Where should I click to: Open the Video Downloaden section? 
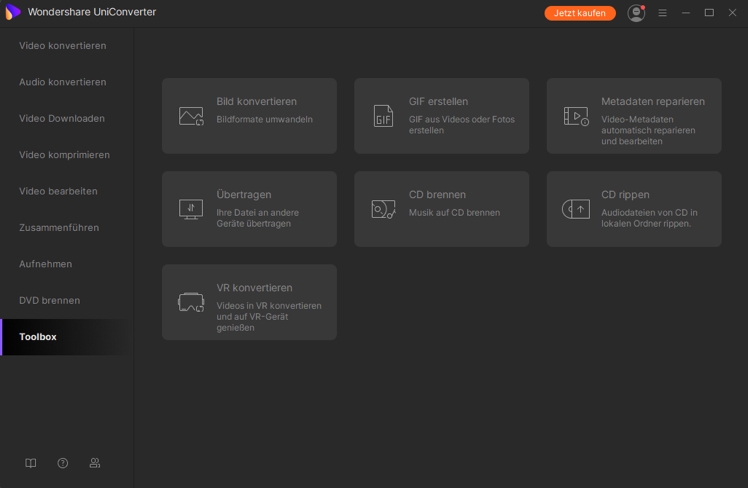click(x=61, y=118)
